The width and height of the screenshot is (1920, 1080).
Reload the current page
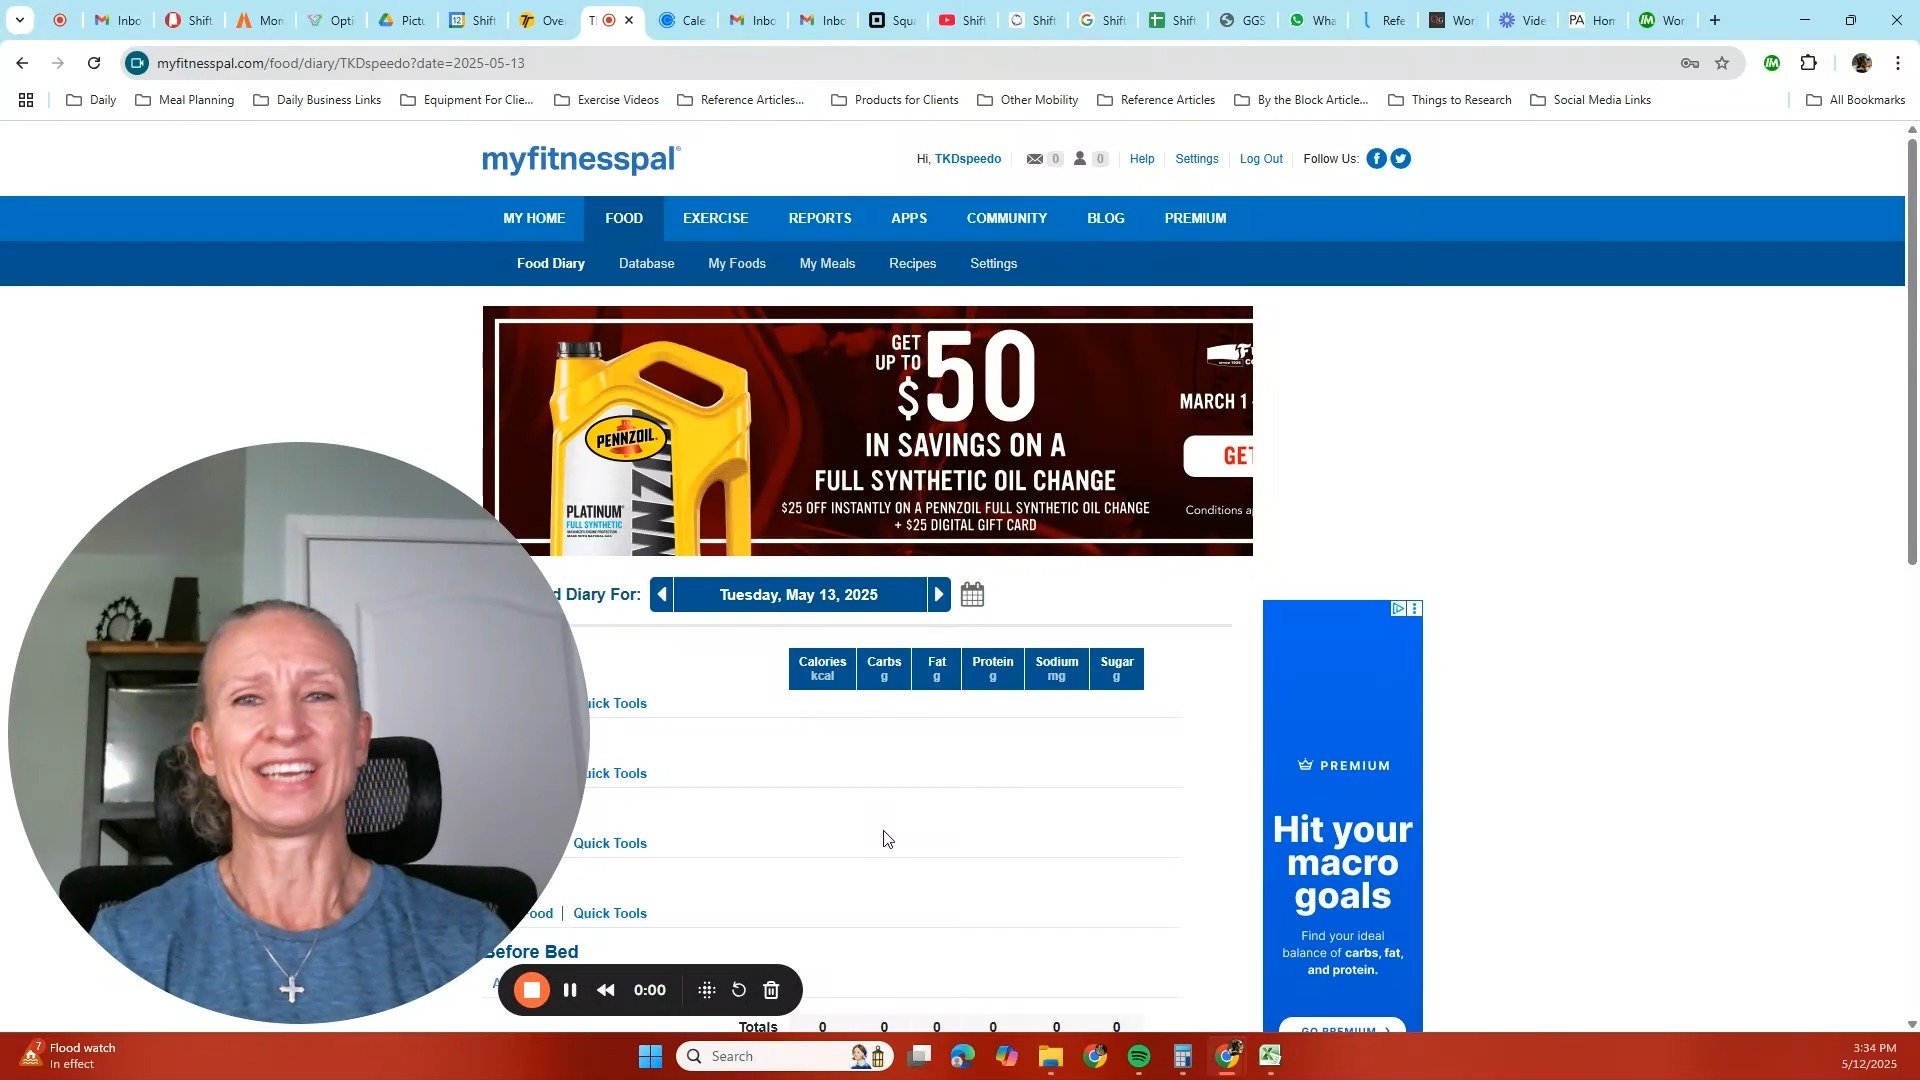94,63
